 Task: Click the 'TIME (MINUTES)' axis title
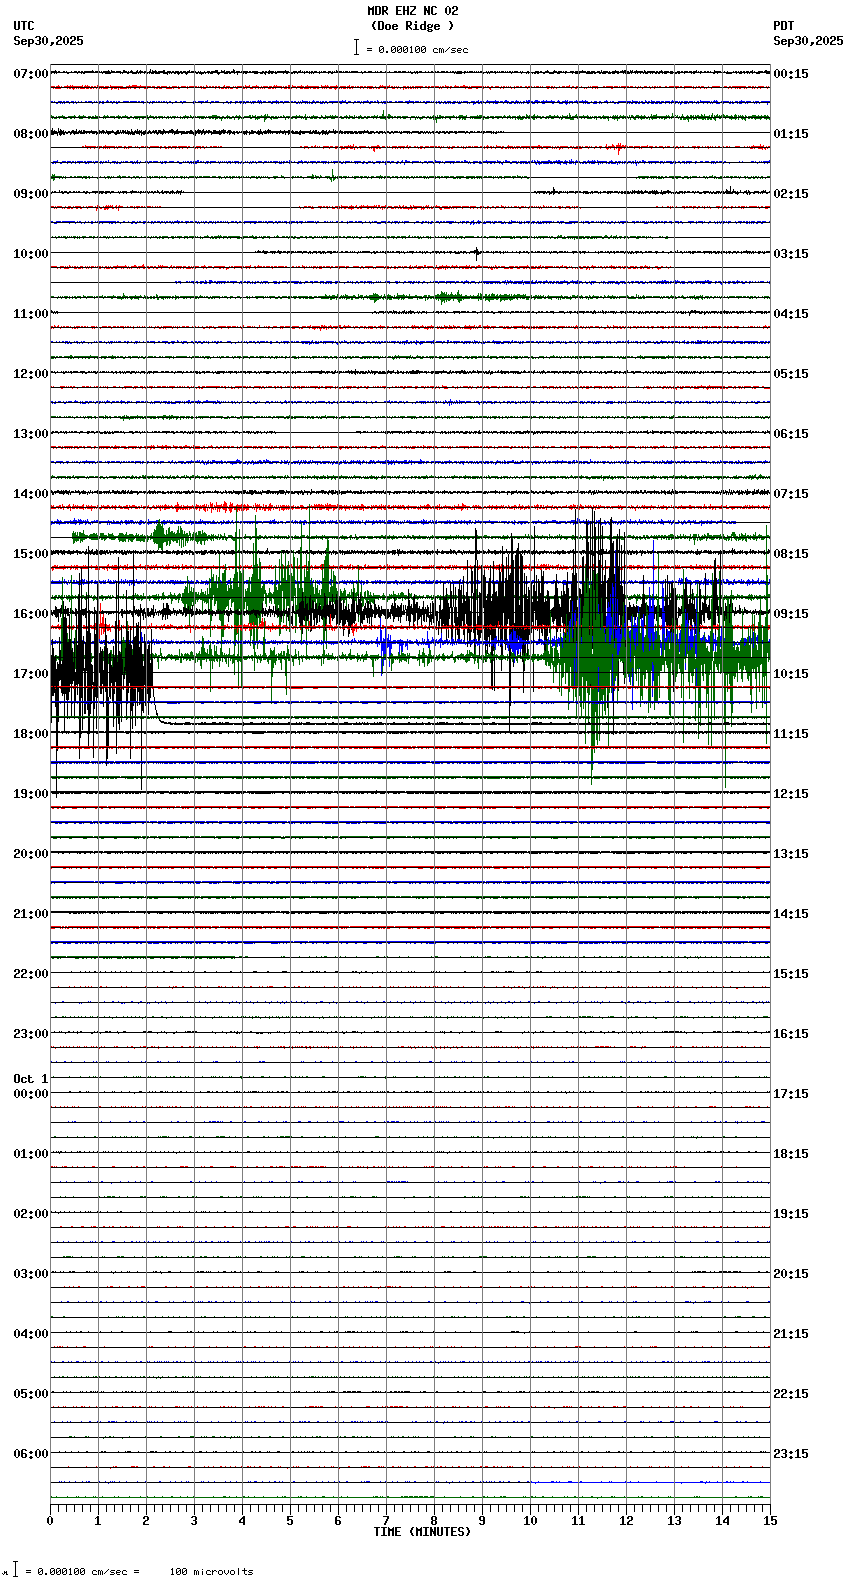click(422, 1532)
